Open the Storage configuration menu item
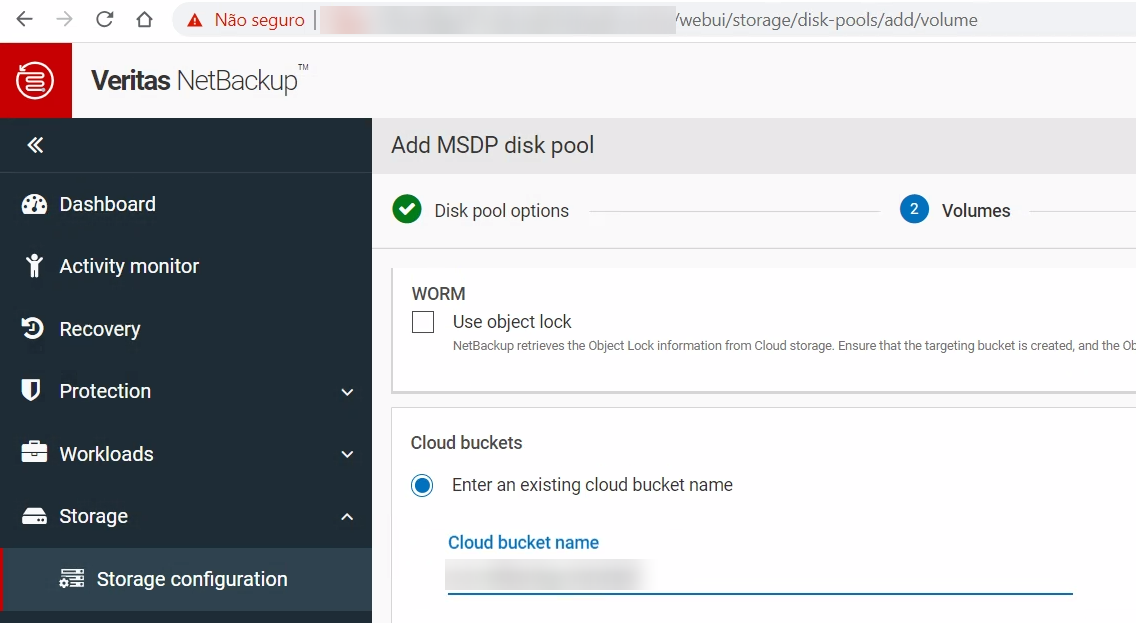This screenshot has width=1136, height=623. coord(191,579)
